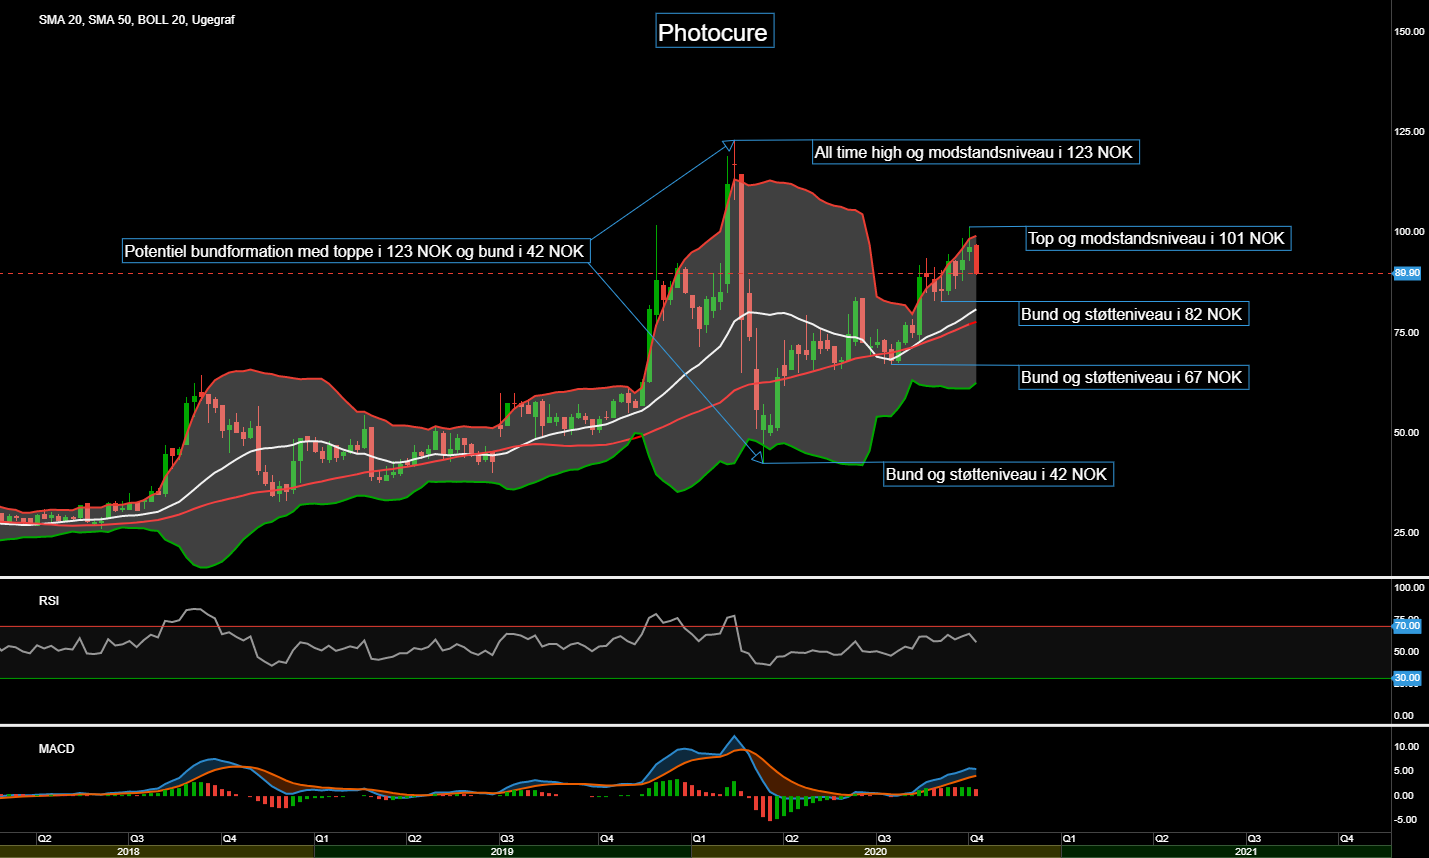Select the 'Top og modstandsniveau i 101 NOK' annotation

[1157, 238]
